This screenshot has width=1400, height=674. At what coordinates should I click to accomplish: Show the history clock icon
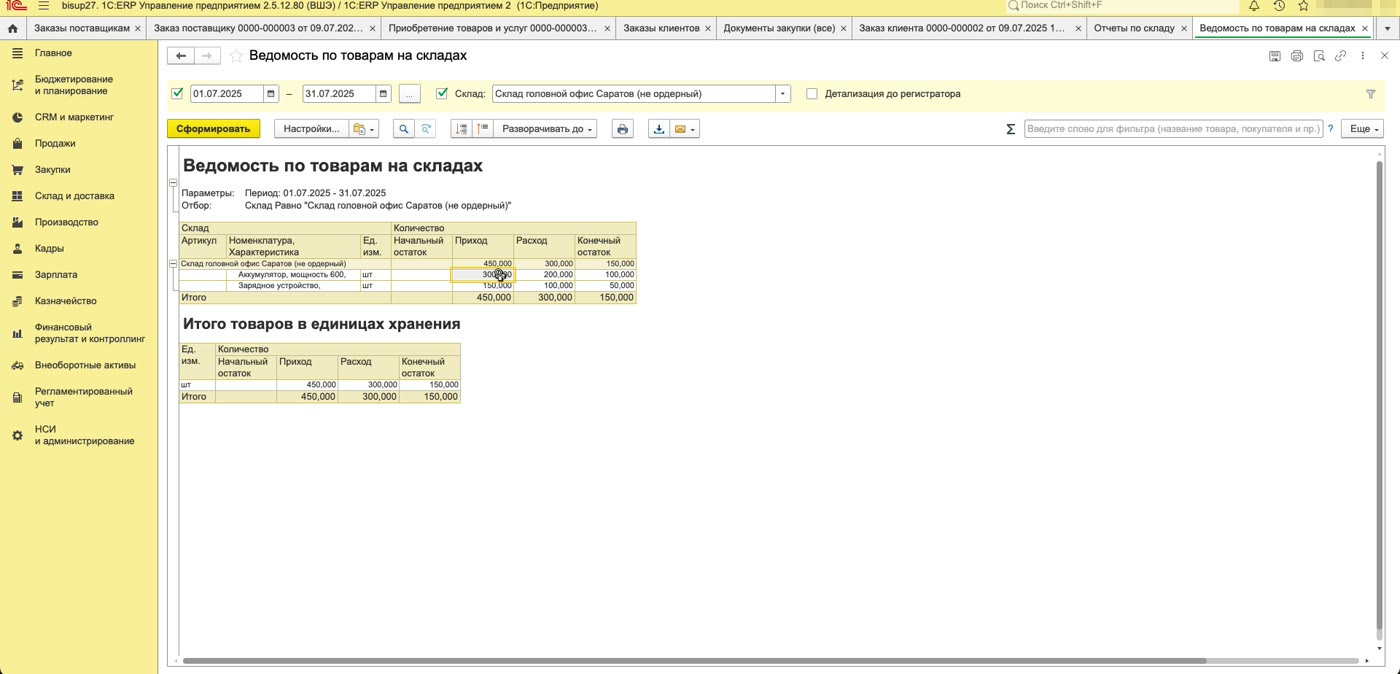1279,6
